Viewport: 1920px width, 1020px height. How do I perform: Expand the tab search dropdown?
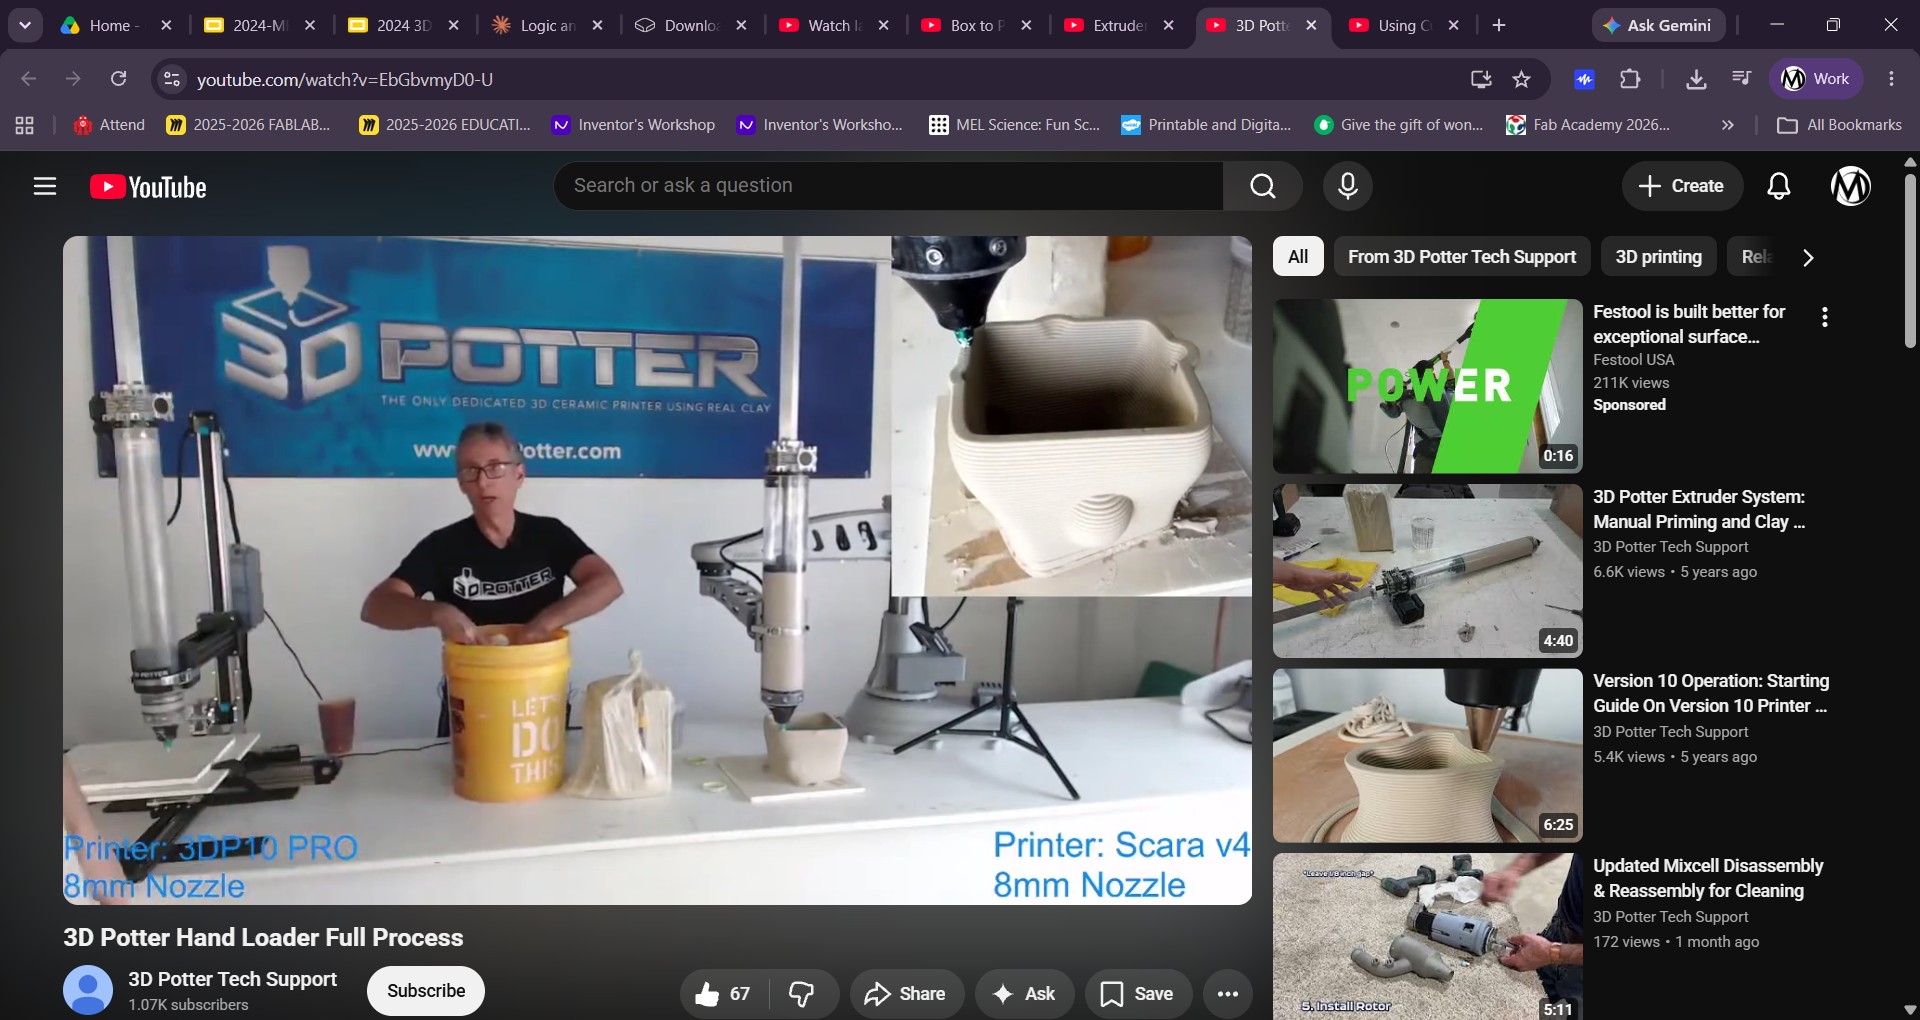pos(25,26)
